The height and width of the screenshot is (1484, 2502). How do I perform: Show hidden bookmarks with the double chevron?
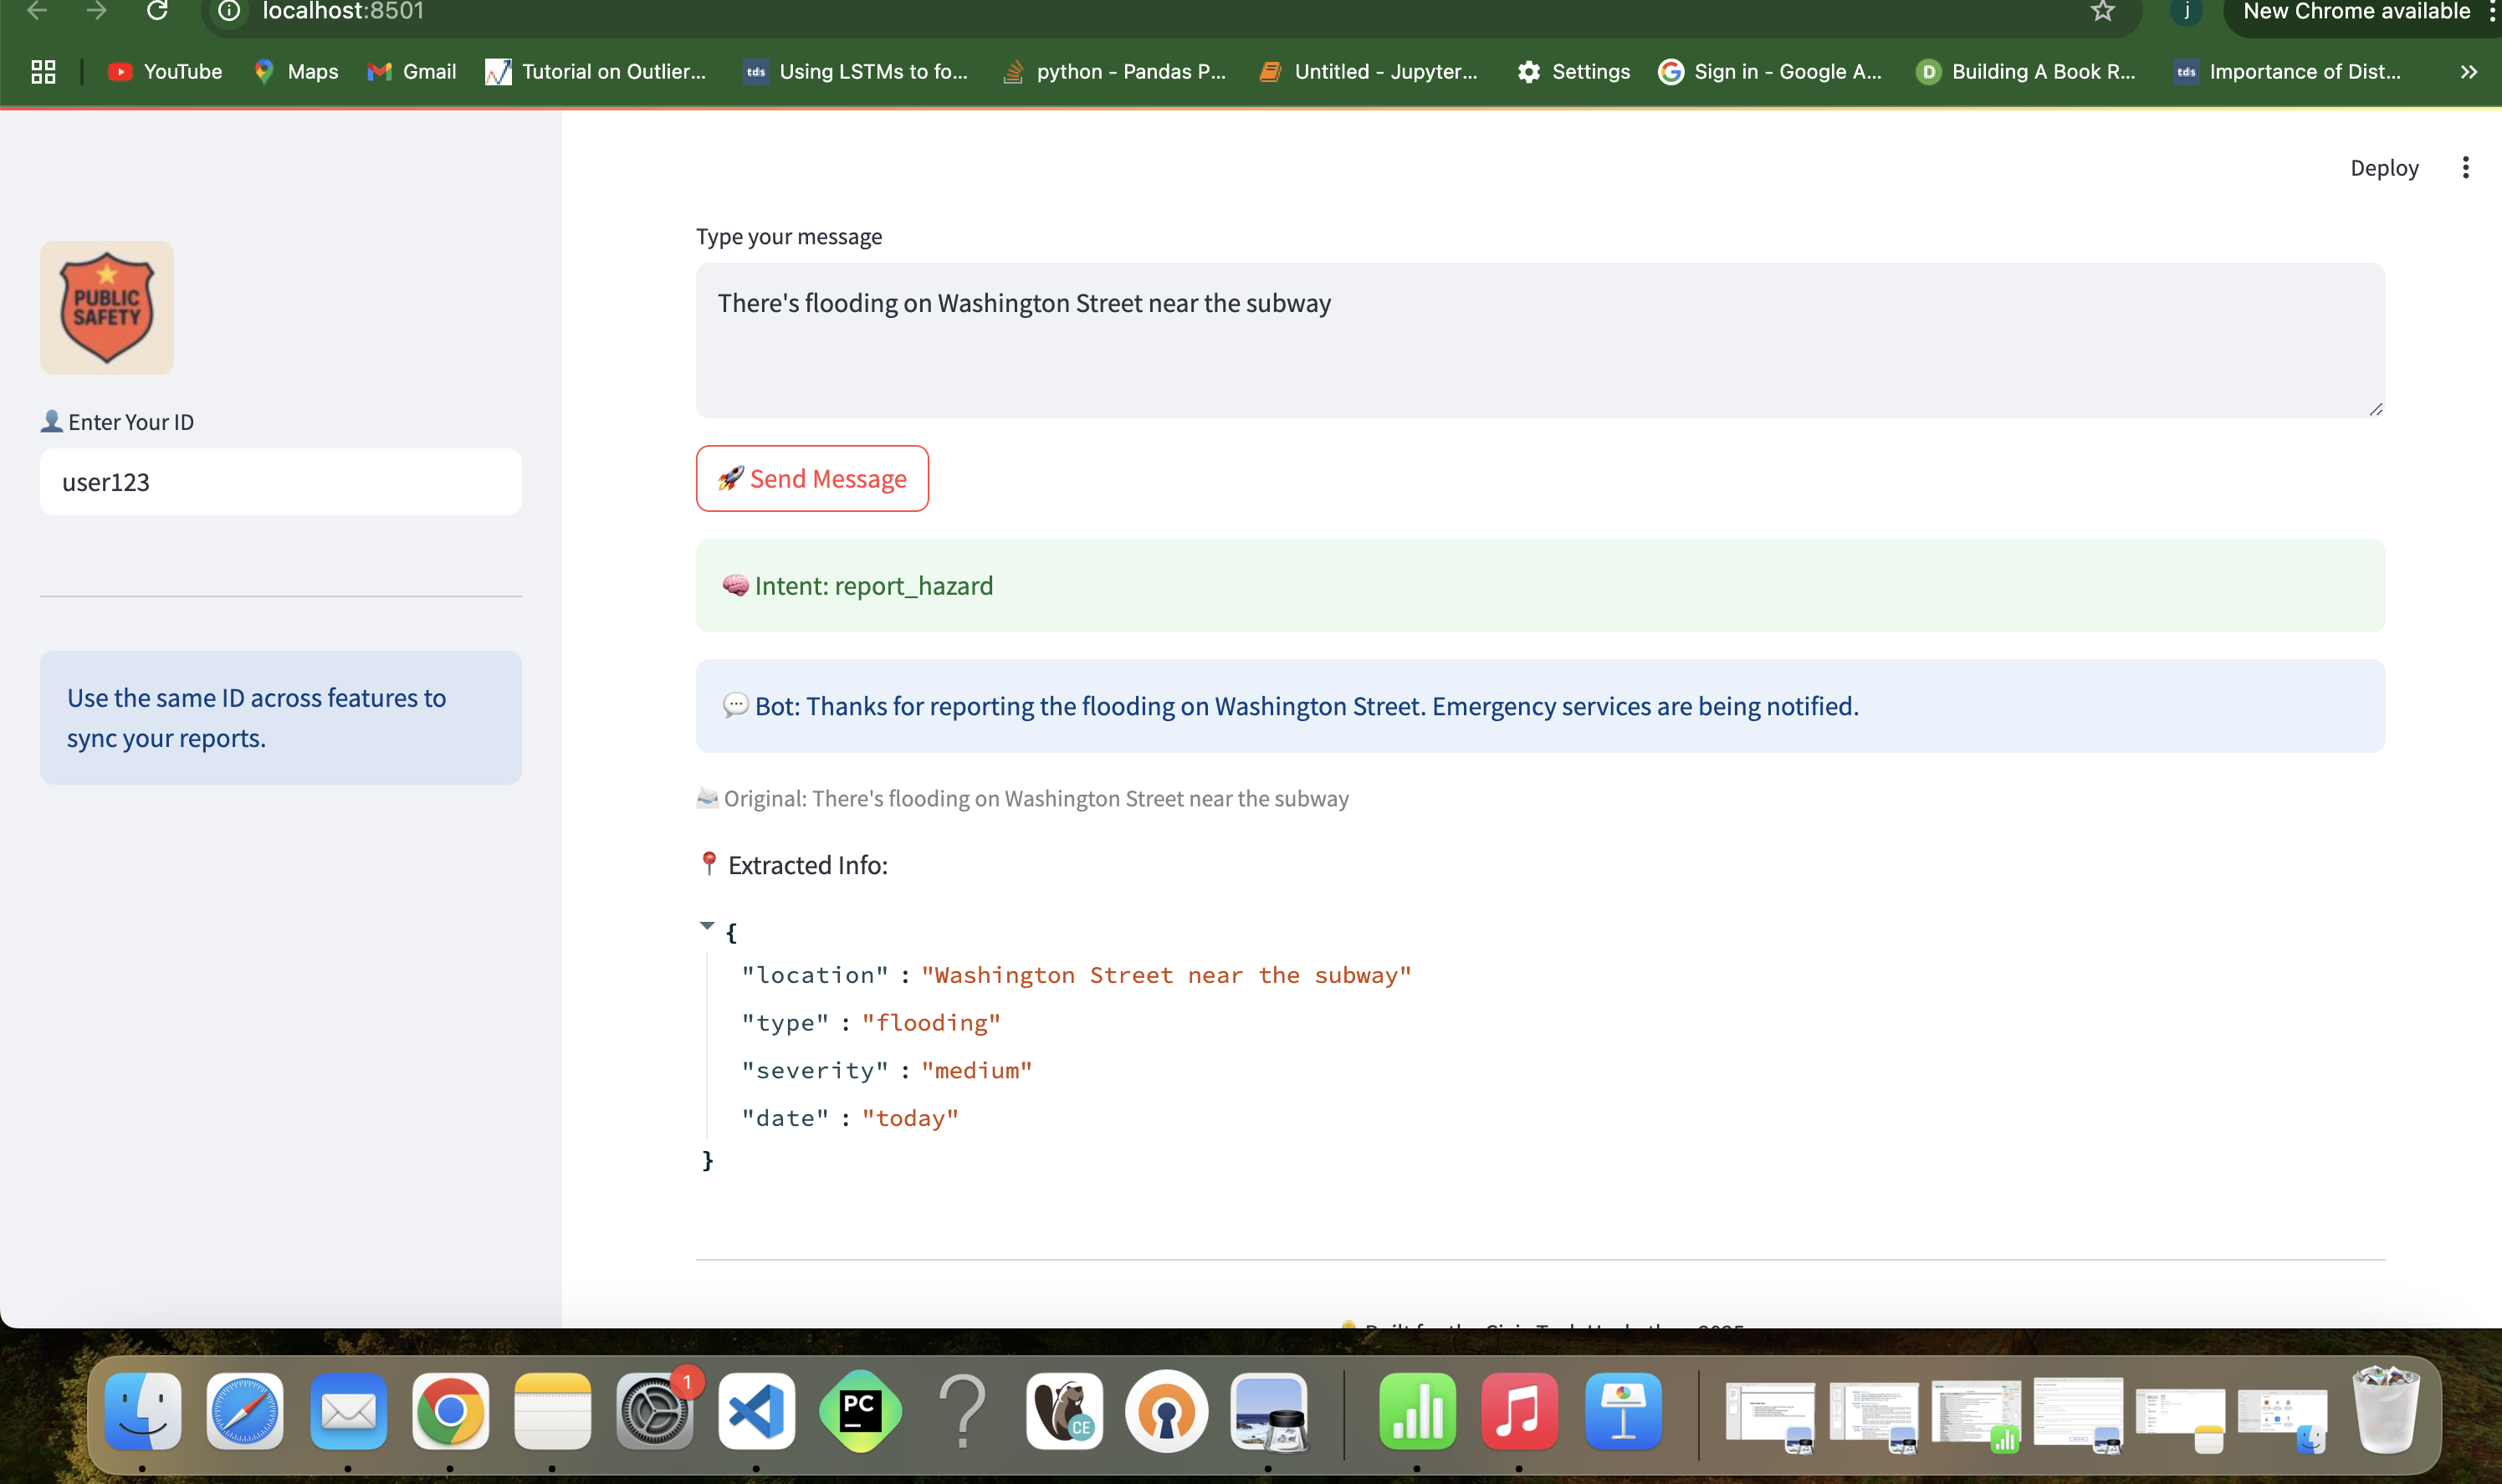pyautogui.click(x=2468, y=72)
